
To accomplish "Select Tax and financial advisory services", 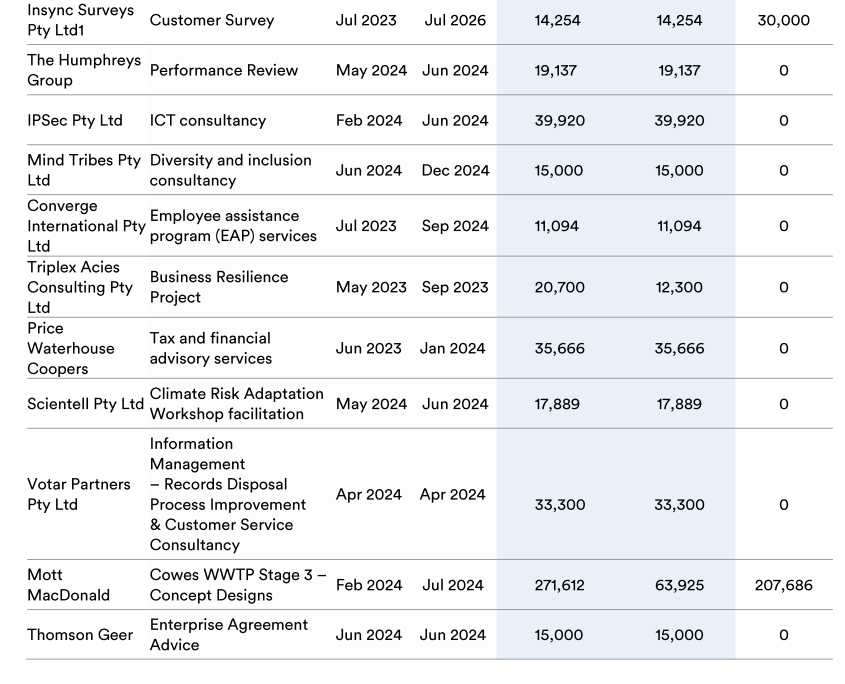I will [x=210, y=348].
